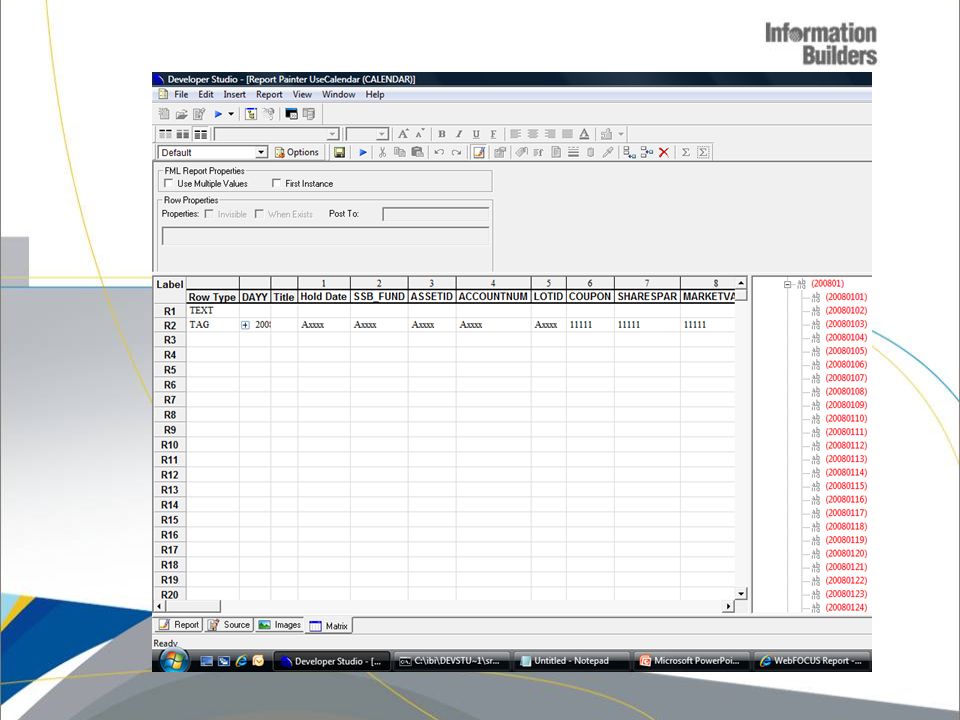Expand the plus box in row R2

click(x=245, y=325)
